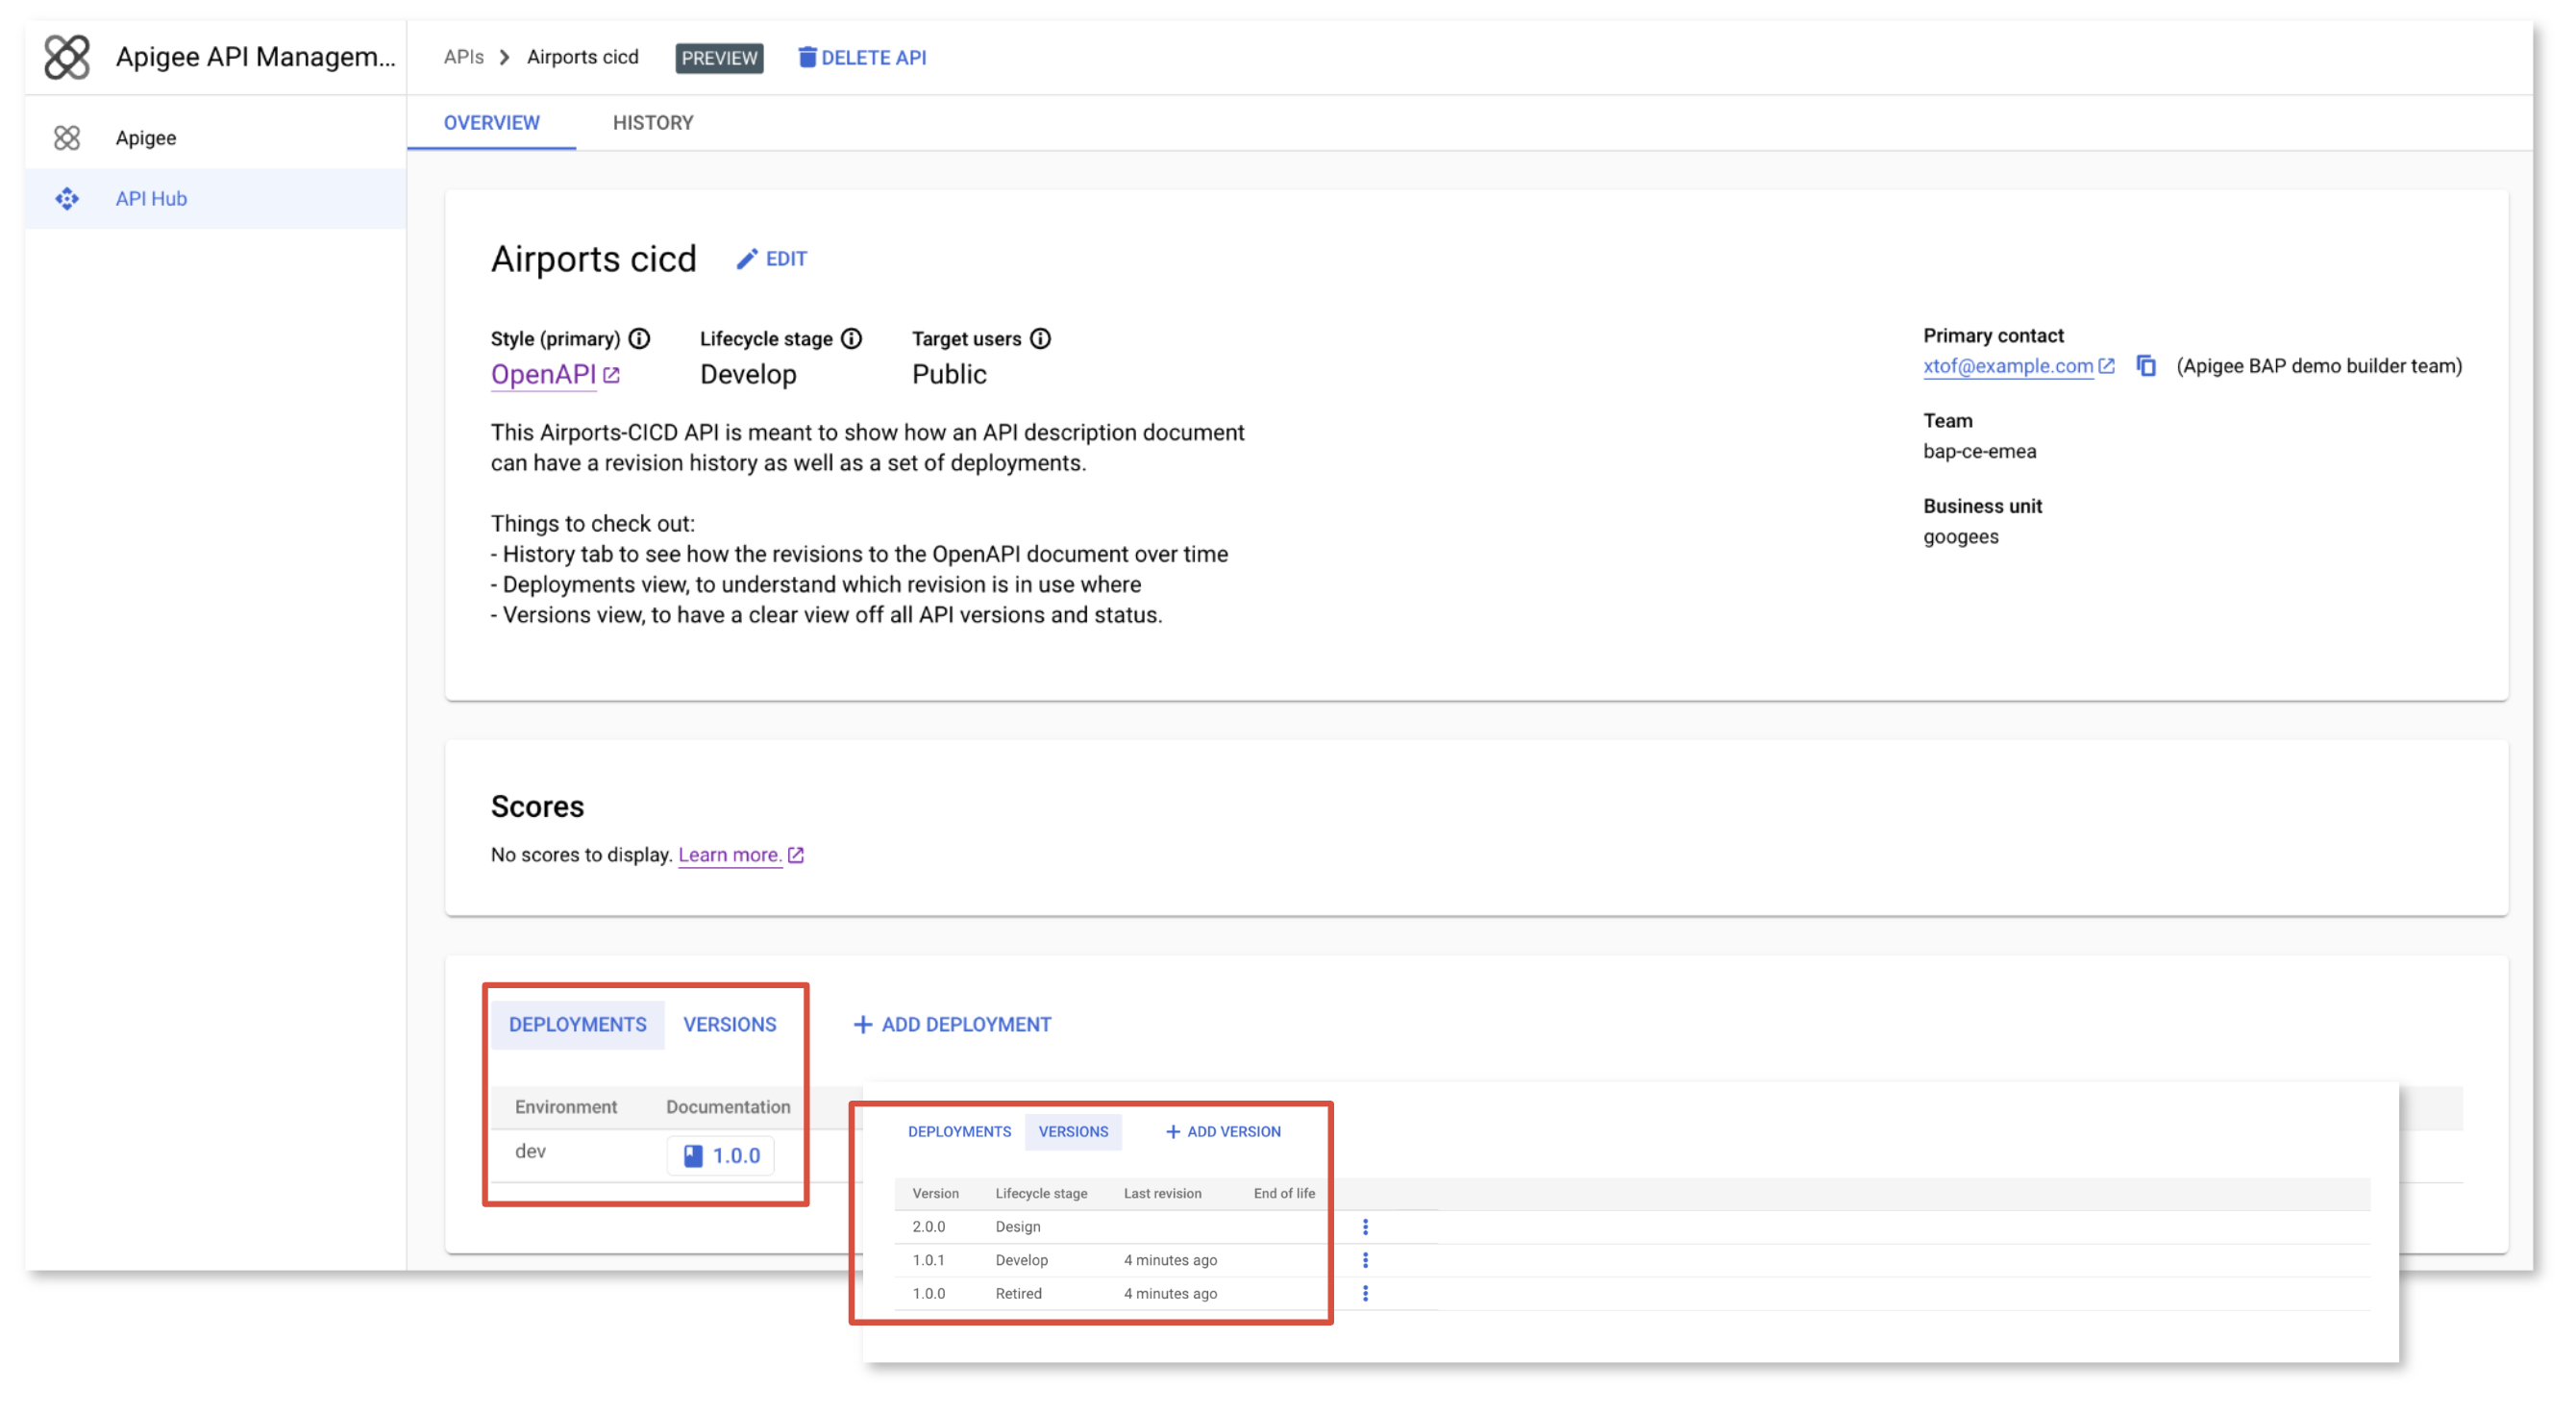Click the Apigee logo in header

click(67, 57)
